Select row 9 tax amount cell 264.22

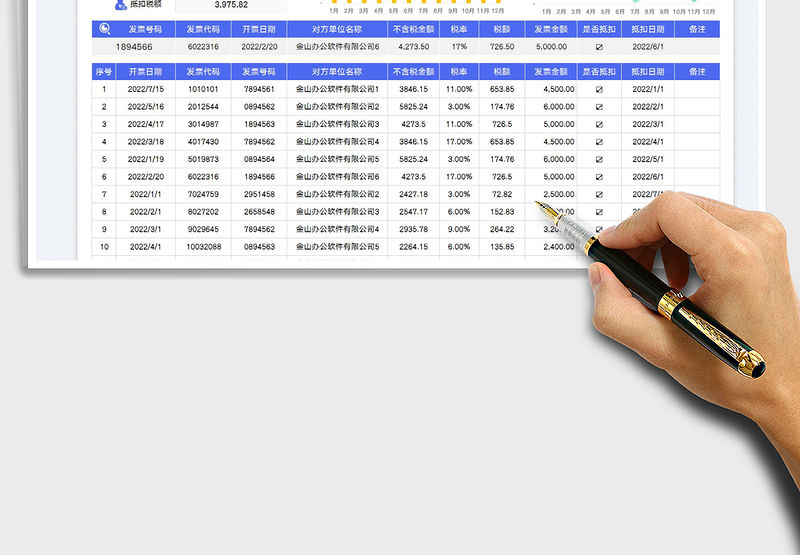point(502,229)
